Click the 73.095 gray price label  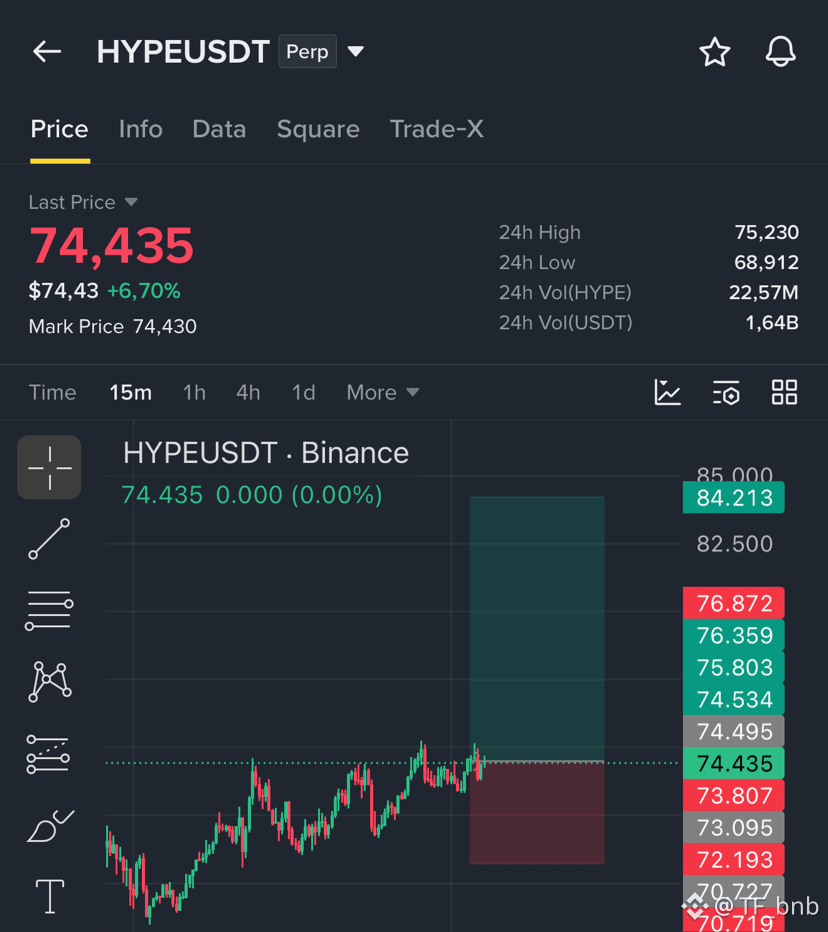pyautogui.click(x=733, y=827)
